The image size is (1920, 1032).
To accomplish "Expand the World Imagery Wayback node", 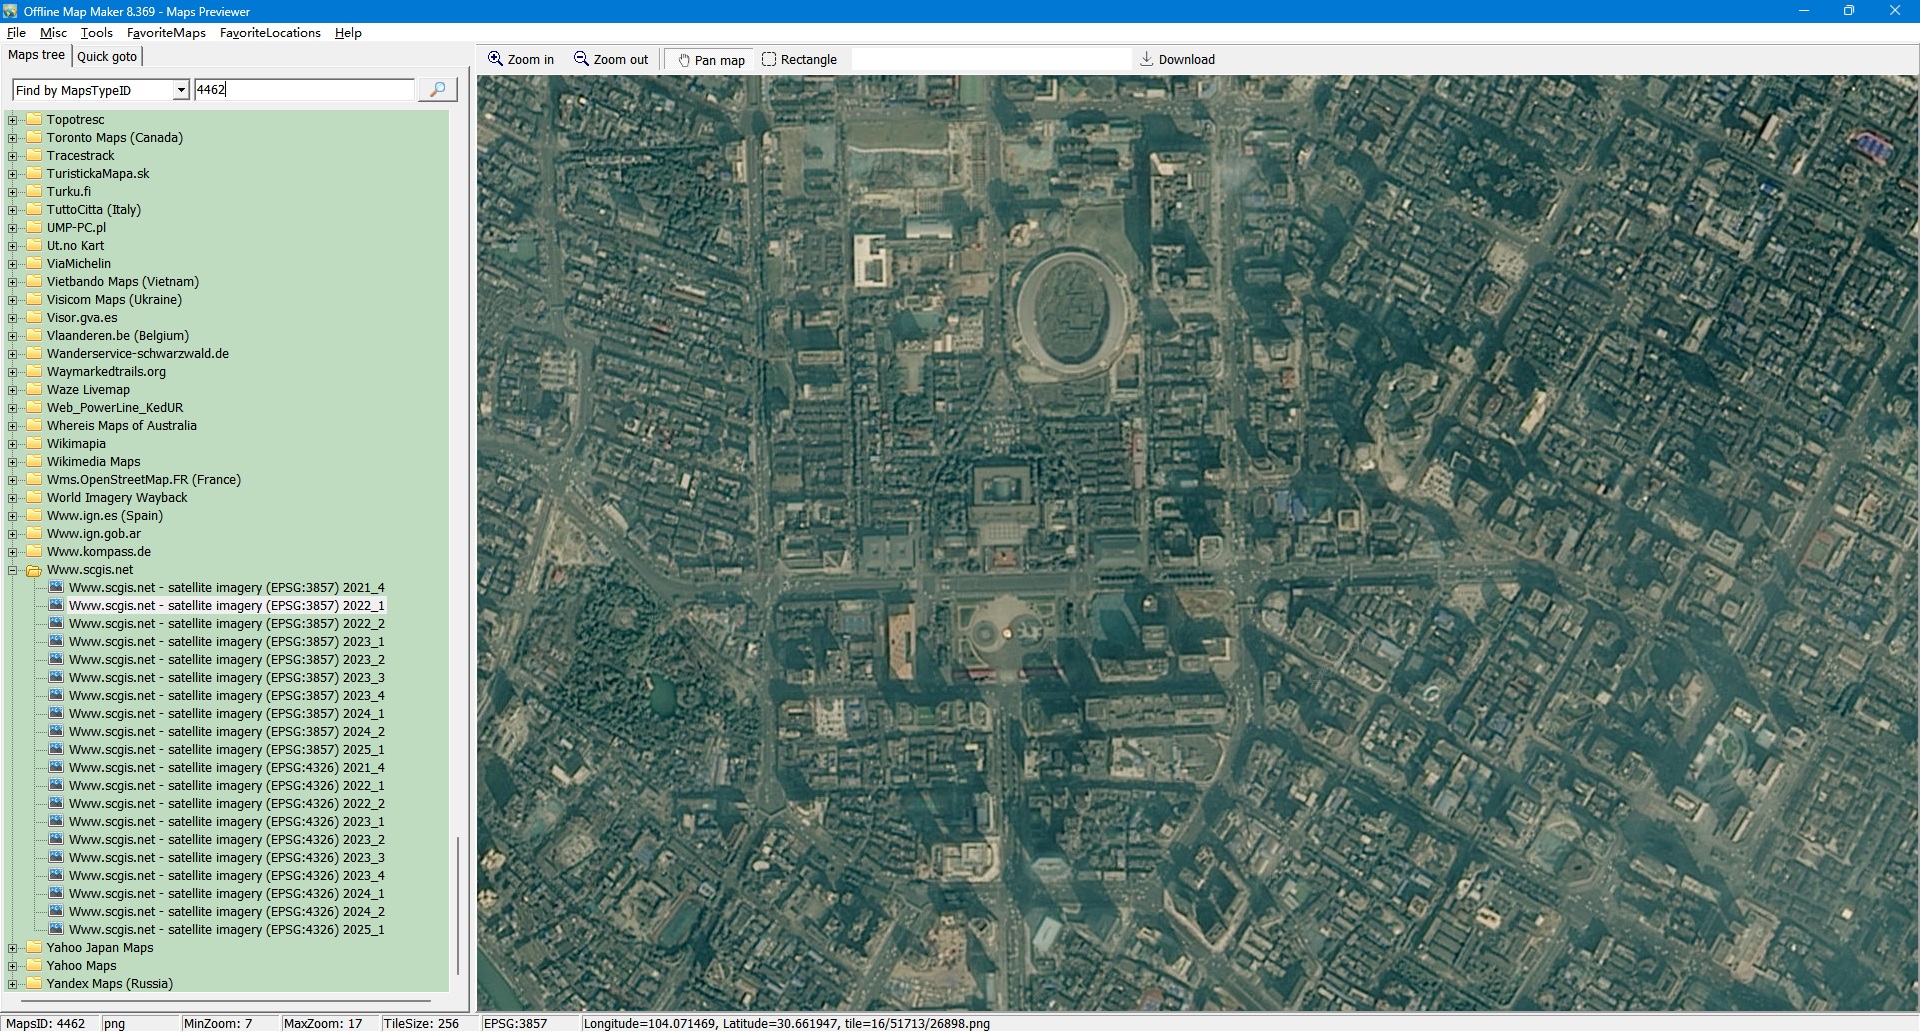I will (13, 498).
